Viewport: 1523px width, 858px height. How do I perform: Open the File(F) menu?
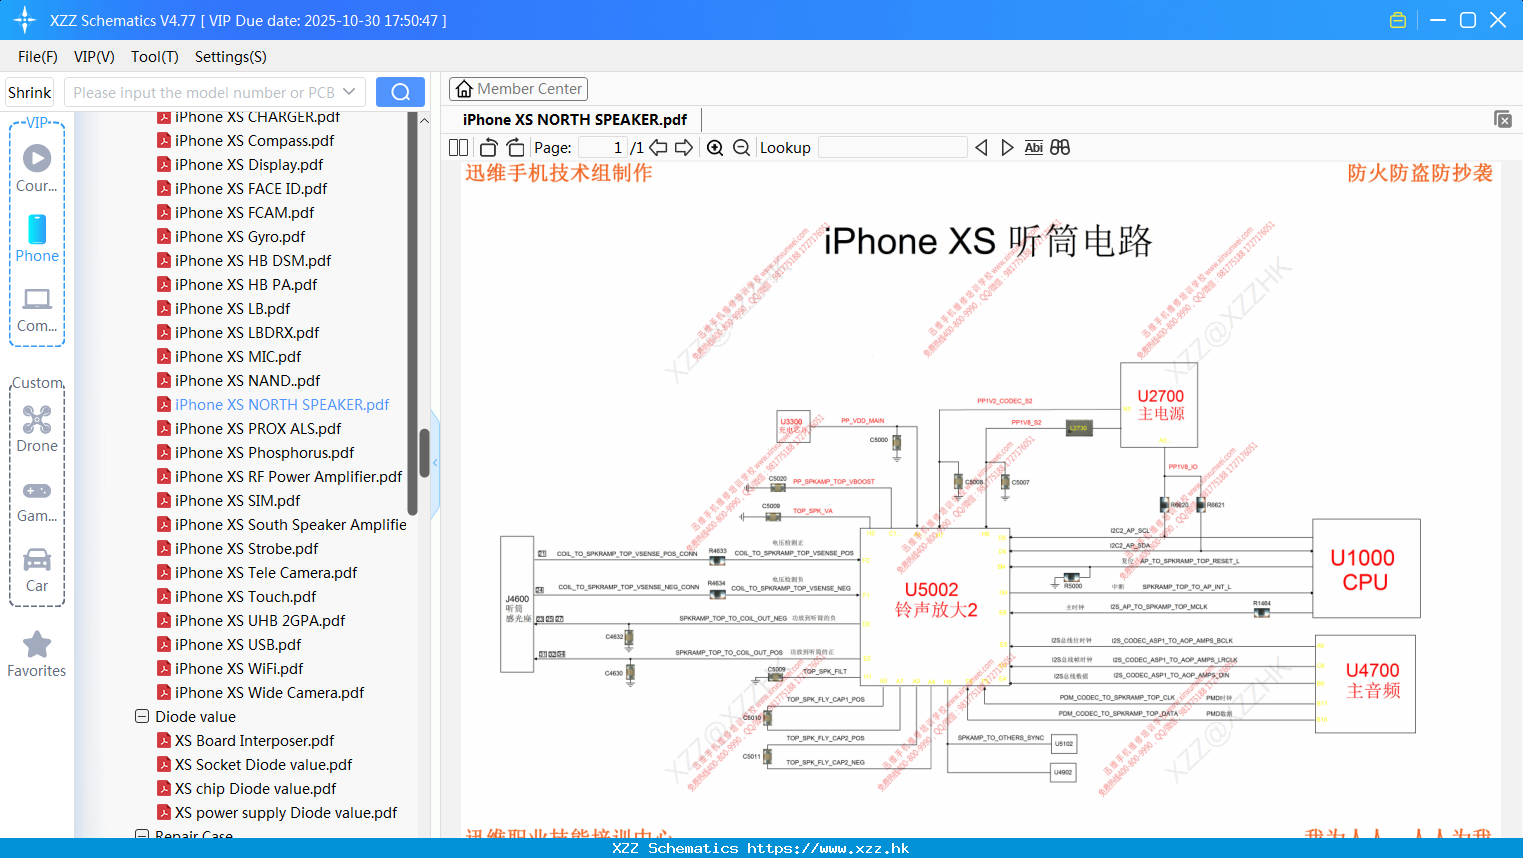[x=38, y=57]
